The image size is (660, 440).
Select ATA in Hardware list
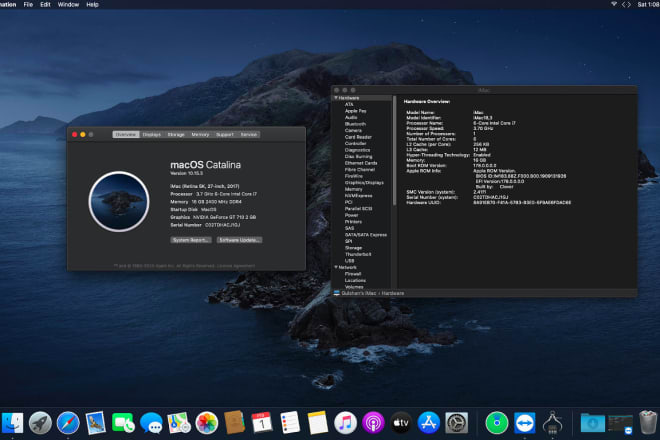tap(349, 104)
